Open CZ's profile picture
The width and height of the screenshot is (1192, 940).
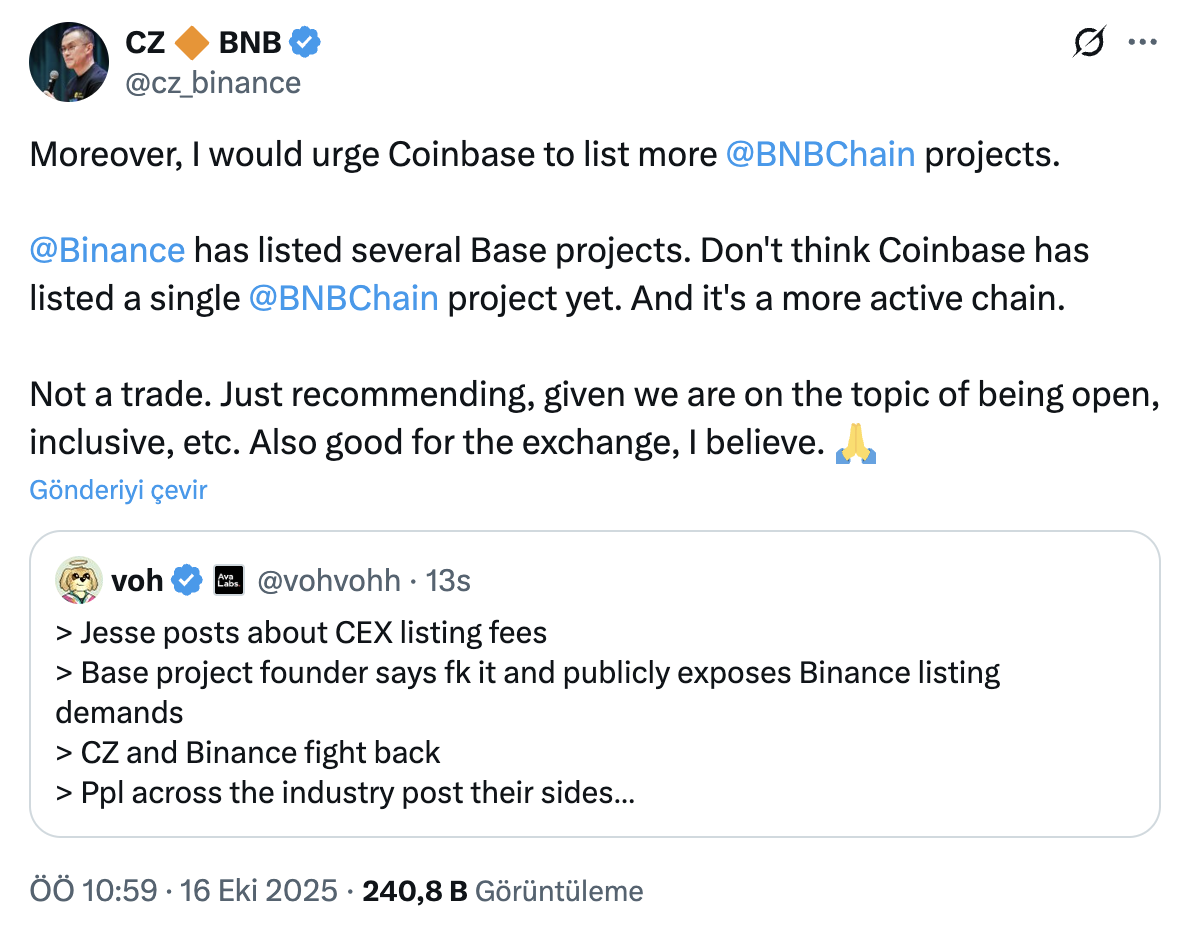[x=69, y=60]
